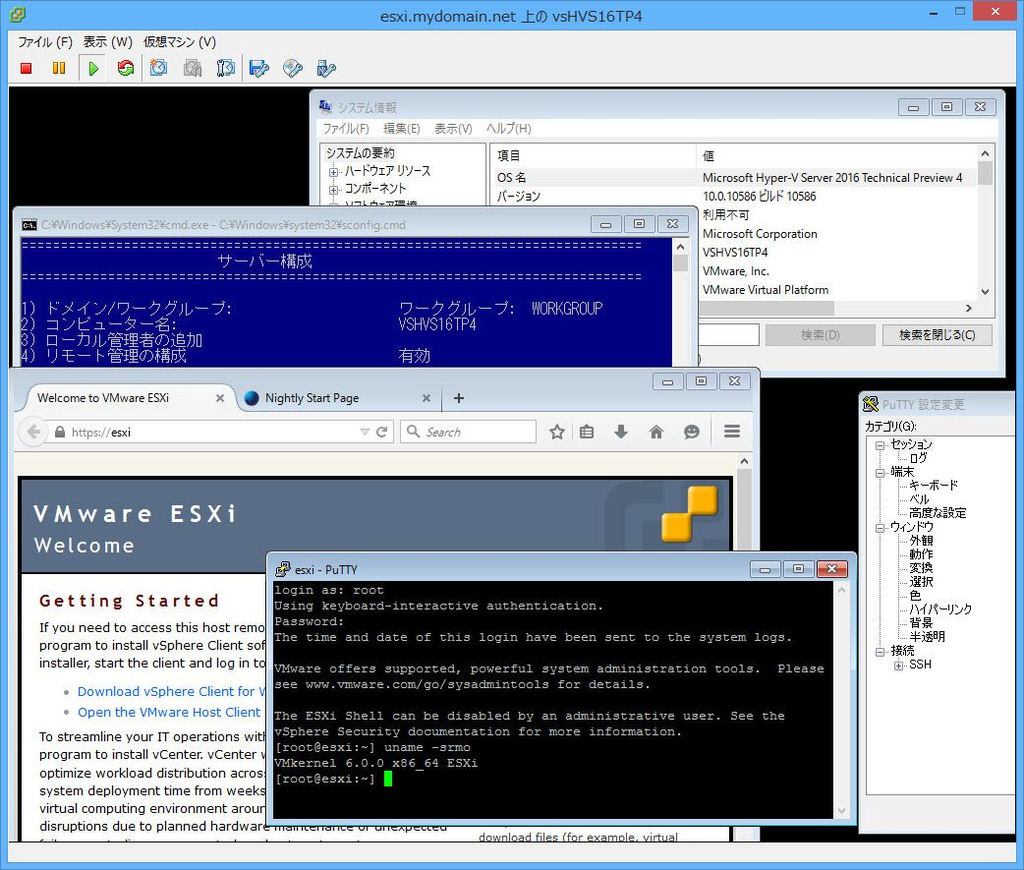The width and height of the screenshot is (1024, 870).
Task: Click the floppy device connection toolbar icon
Action: coord(259,68)
